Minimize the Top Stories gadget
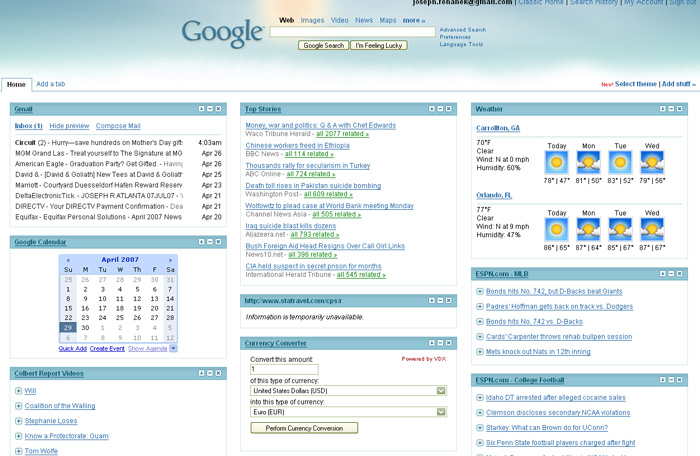The image size is (700, 456). (440, 109)
